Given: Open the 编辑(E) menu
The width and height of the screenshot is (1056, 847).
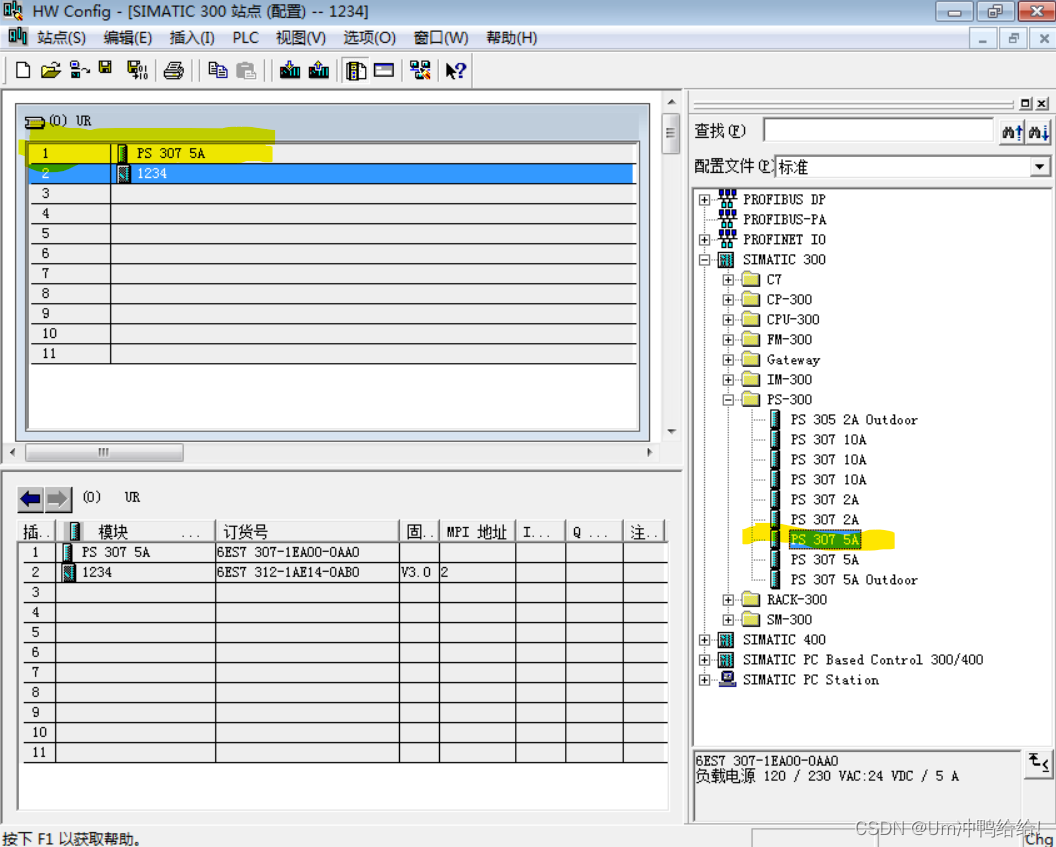Looking at the screenshot, I should [127, 38].
